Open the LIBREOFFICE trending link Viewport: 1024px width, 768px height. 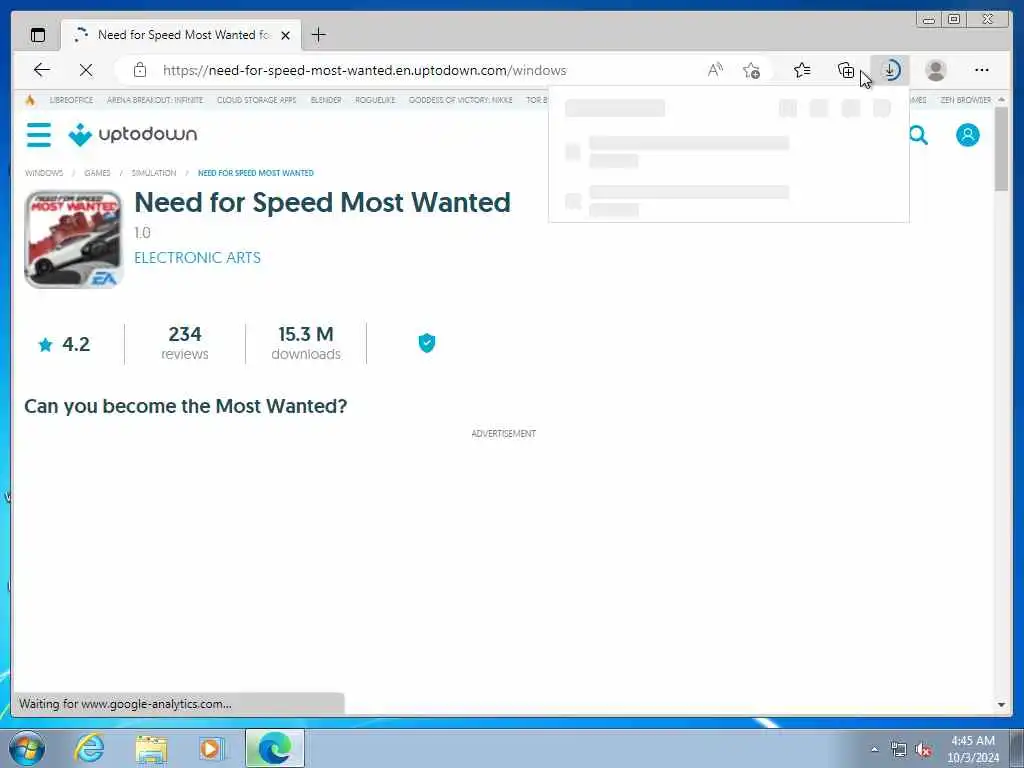(71, 100)
